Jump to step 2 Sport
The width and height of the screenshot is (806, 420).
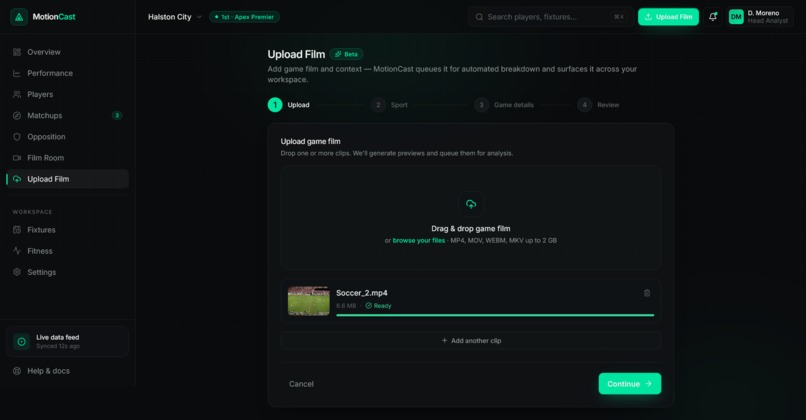pyautogui.click(x=389, y=105)
